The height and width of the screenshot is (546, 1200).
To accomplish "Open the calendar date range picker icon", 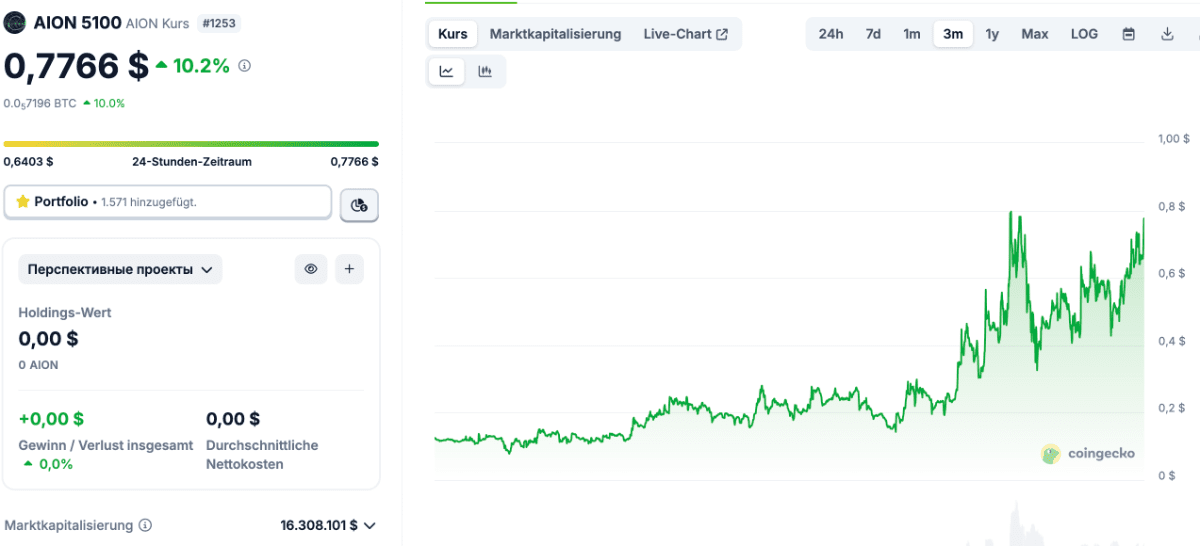I will pos(1129,34).
